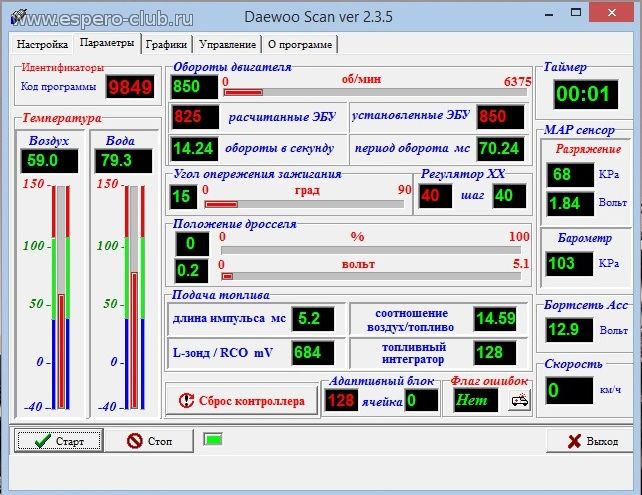Click the Воздух temperature gauge
This screenshot has width=642, height=495.
tap(61, 297)
